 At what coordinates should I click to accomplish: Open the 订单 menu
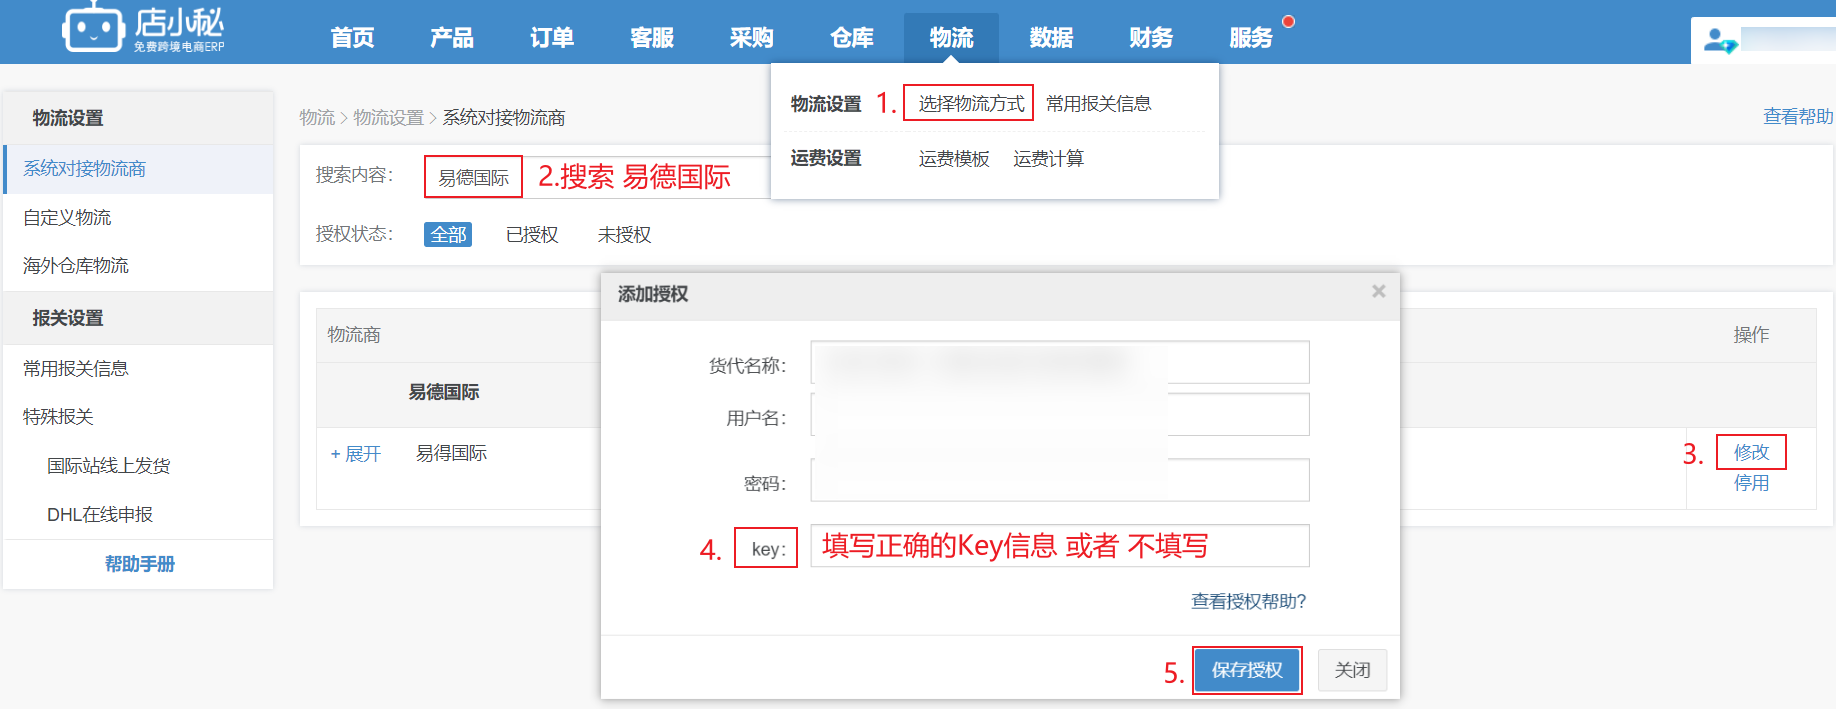coord(552,38)
